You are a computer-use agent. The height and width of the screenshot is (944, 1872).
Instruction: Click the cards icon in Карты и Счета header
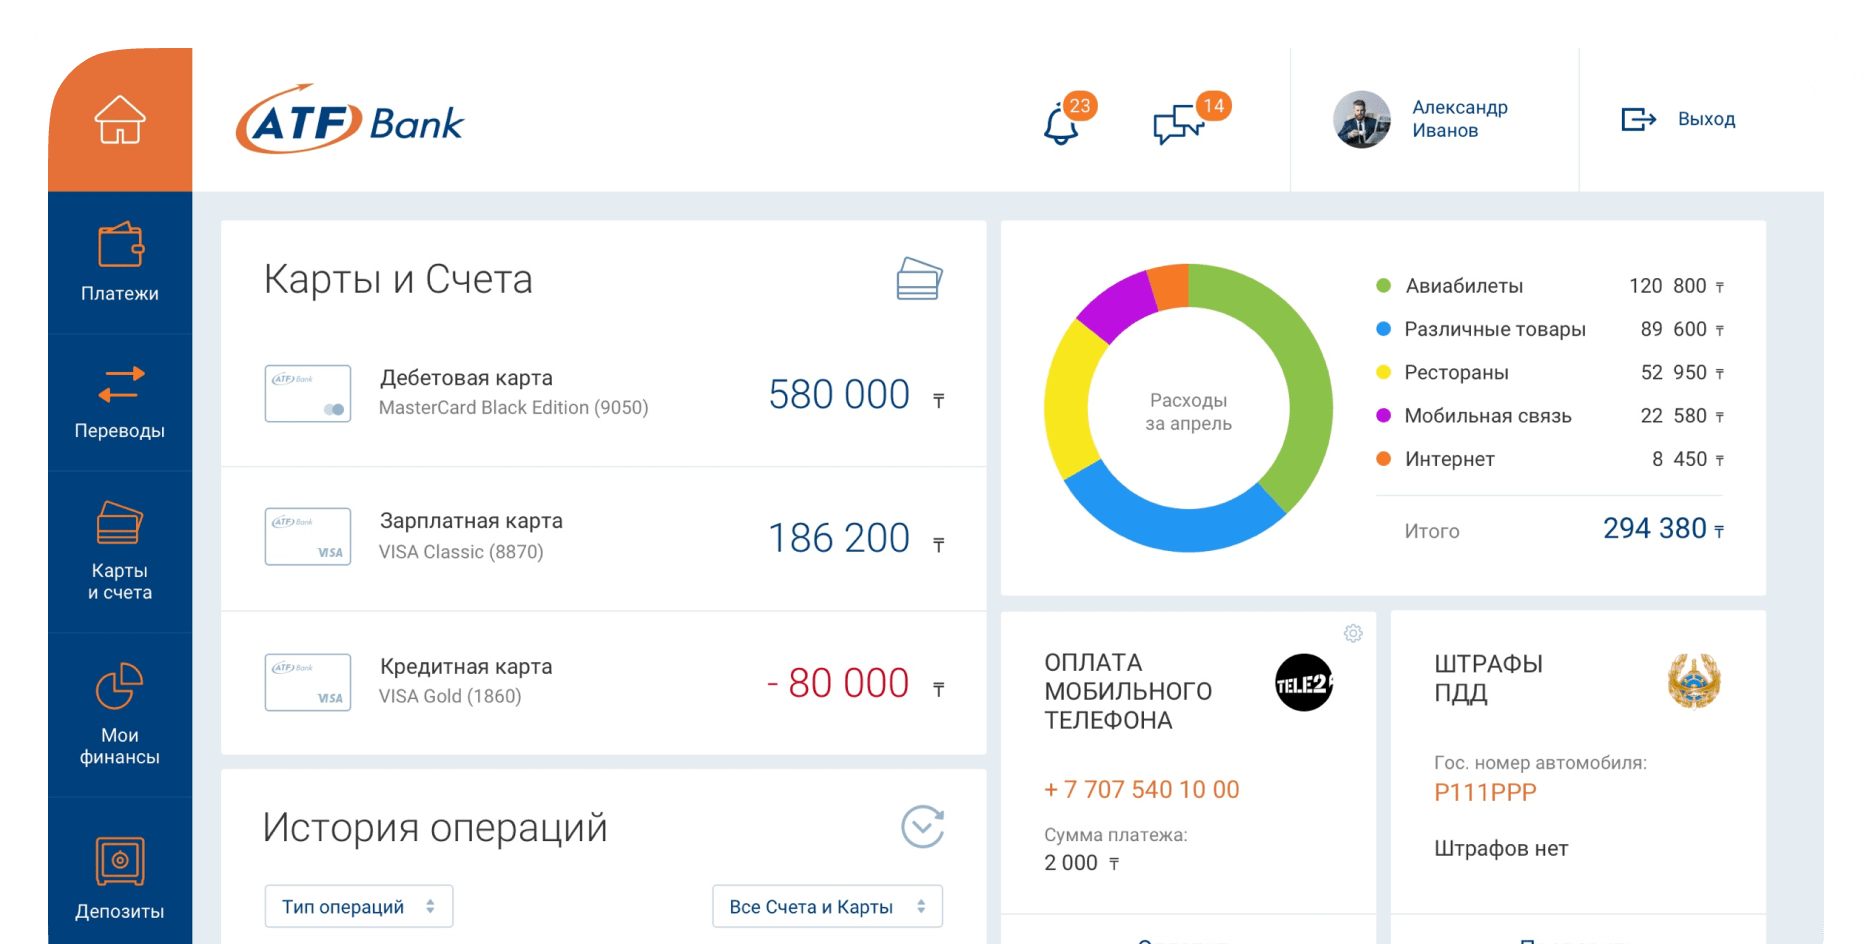click(919, 279)
